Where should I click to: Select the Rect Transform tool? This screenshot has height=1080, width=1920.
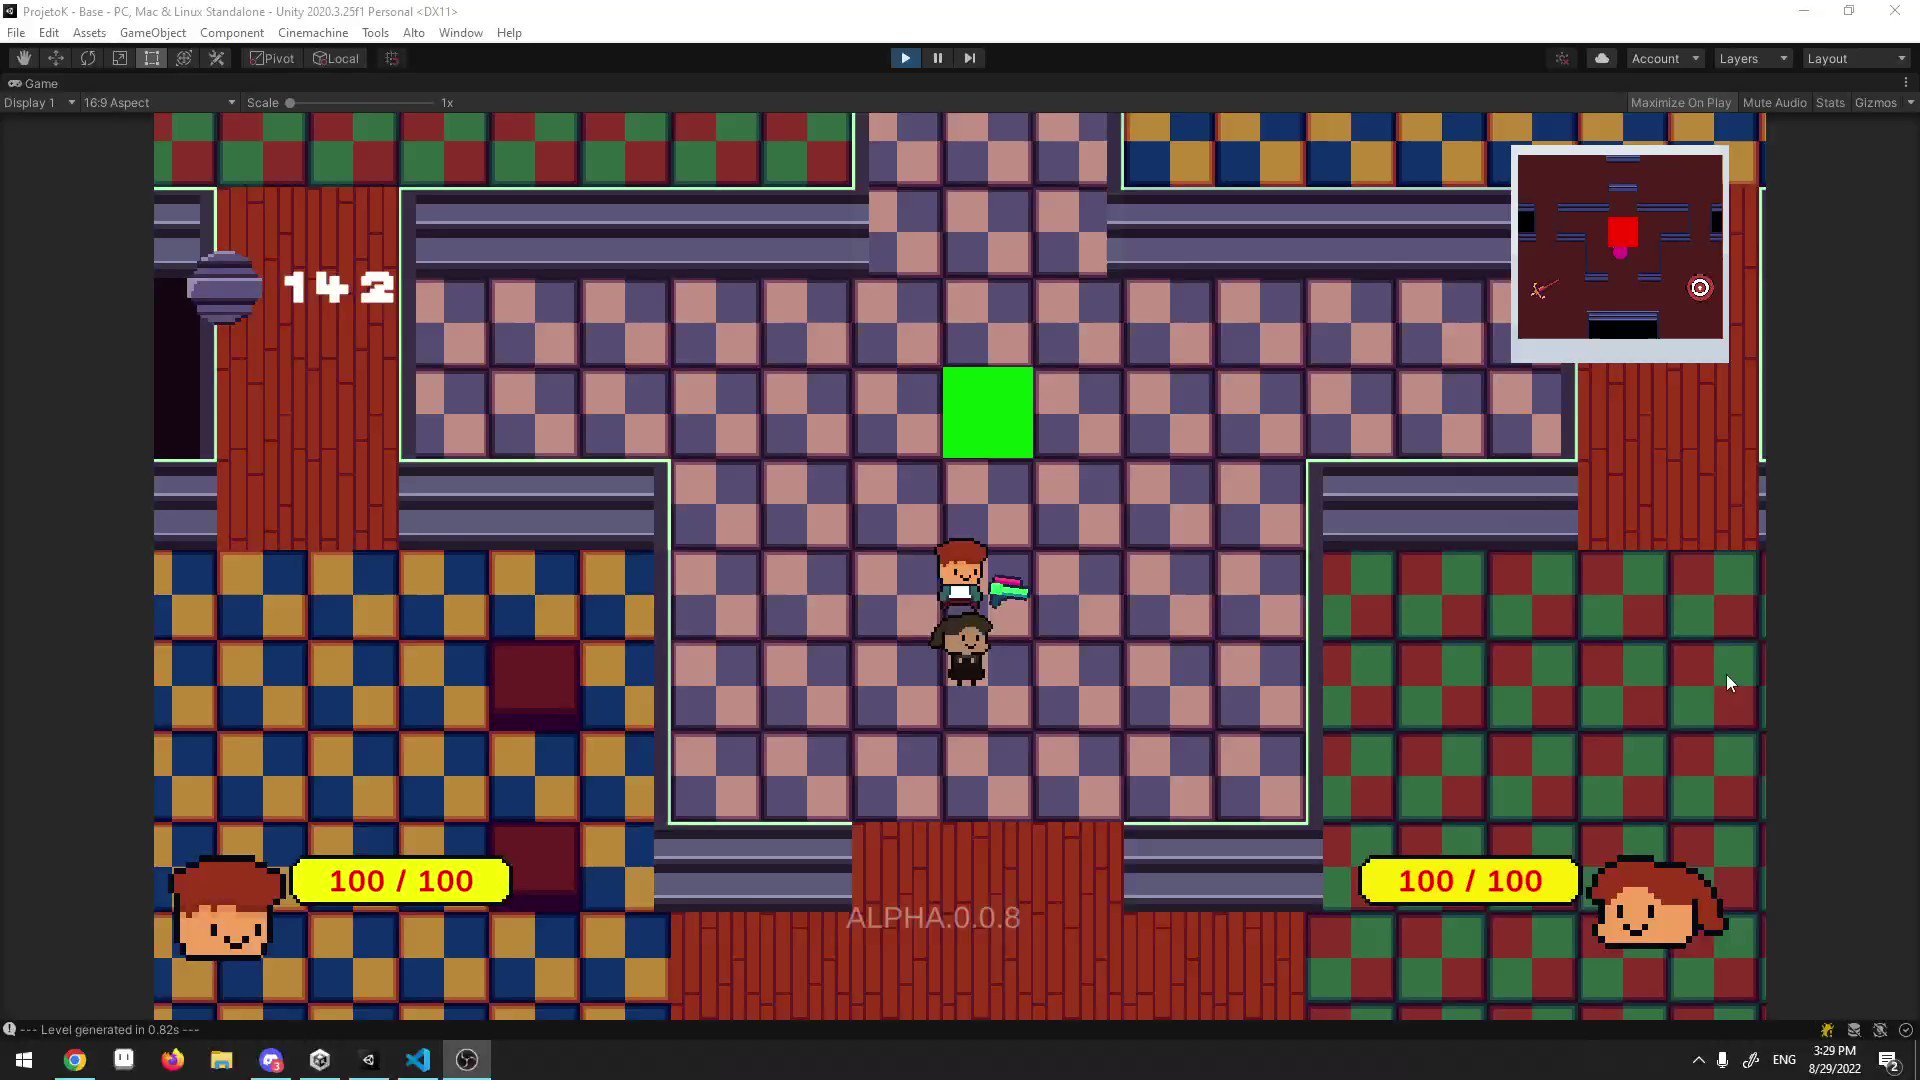tap(152, 58)
